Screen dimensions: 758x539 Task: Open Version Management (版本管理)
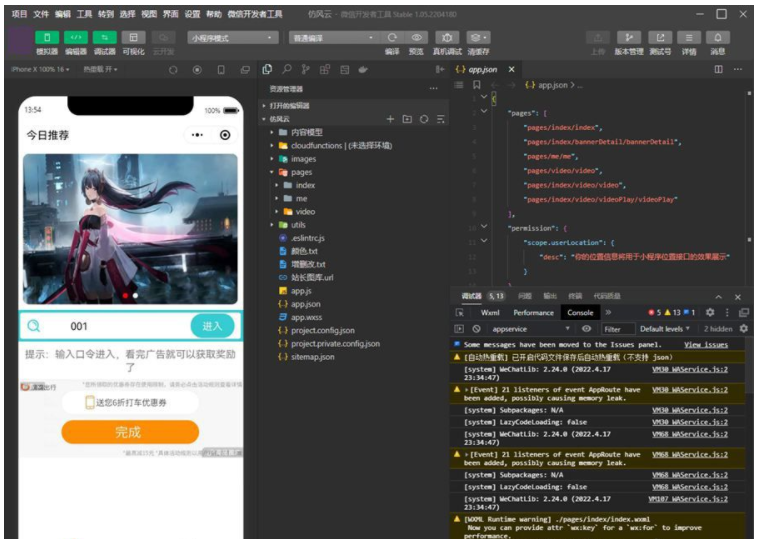[629, 38]
